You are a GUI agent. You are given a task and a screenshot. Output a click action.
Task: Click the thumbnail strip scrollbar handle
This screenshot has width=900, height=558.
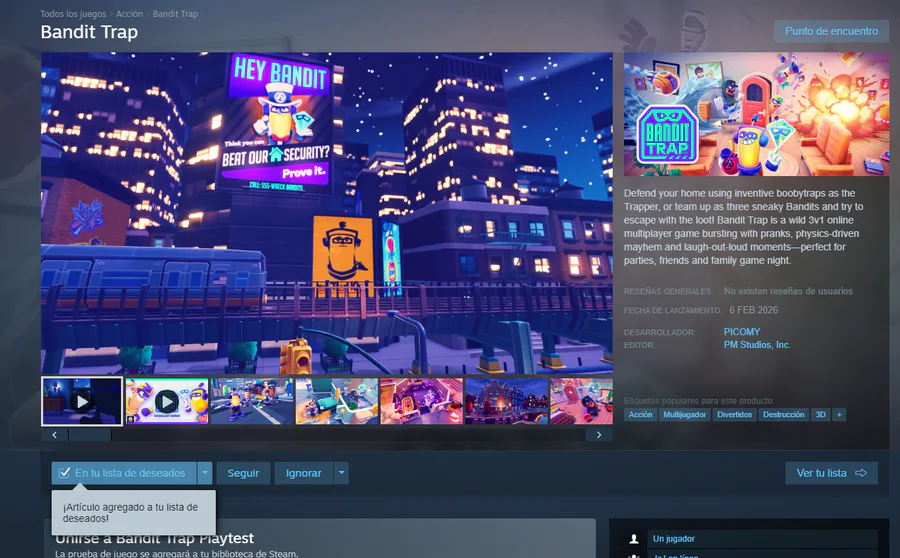coord(90,435)
